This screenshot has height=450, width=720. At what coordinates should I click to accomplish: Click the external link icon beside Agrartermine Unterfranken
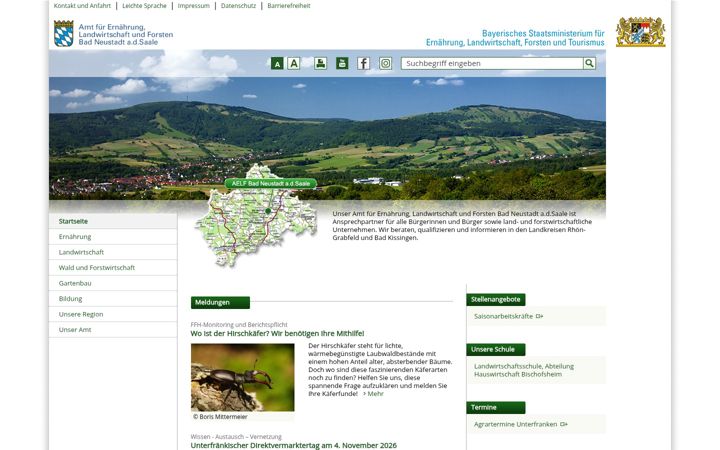pos(564,424)
